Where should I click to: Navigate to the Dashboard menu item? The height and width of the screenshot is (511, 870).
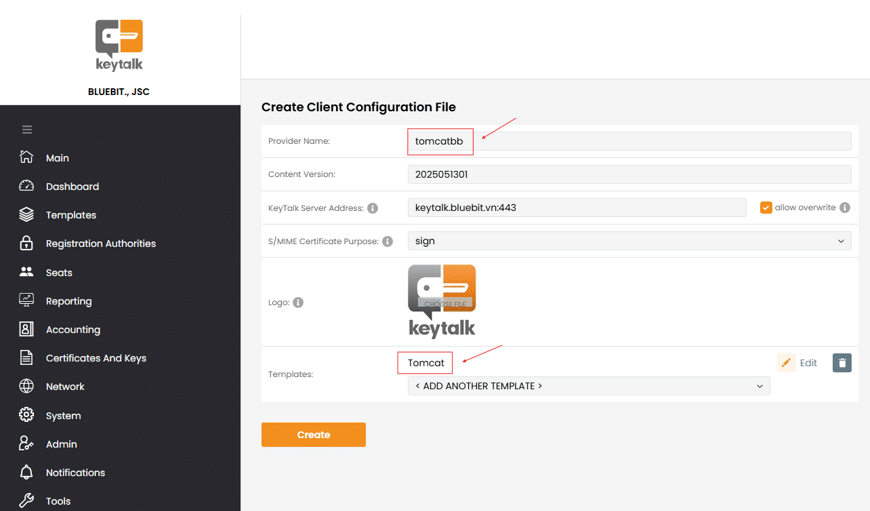pos(72,187)
